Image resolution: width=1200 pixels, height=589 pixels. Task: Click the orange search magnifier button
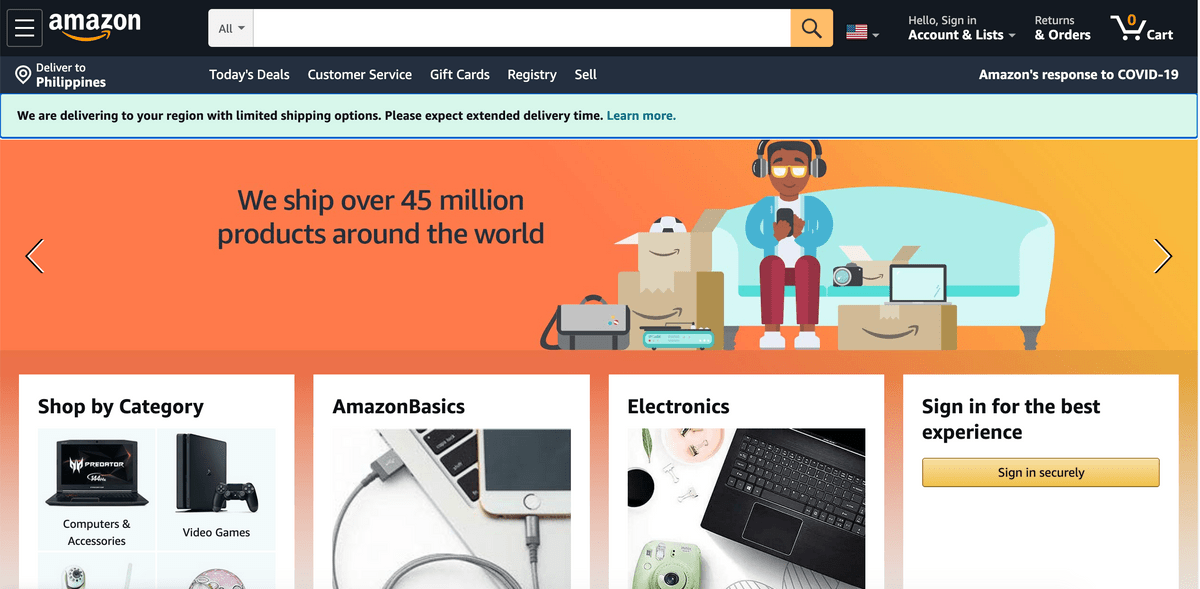tap(812, 28)
